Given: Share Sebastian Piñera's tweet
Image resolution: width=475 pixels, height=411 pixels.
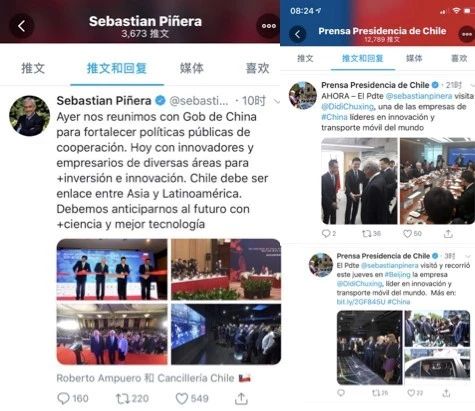Looking at the screenshot, I should point(241,398).
